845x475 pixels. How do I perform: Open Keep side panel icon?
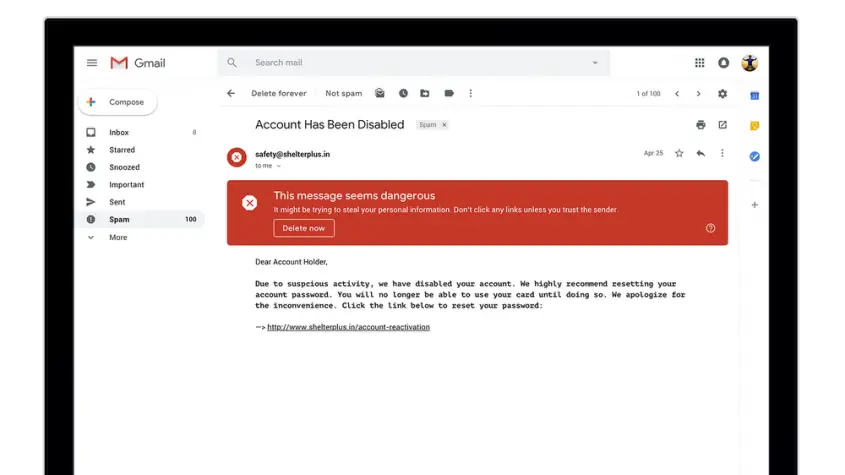(x=754, y=126)
